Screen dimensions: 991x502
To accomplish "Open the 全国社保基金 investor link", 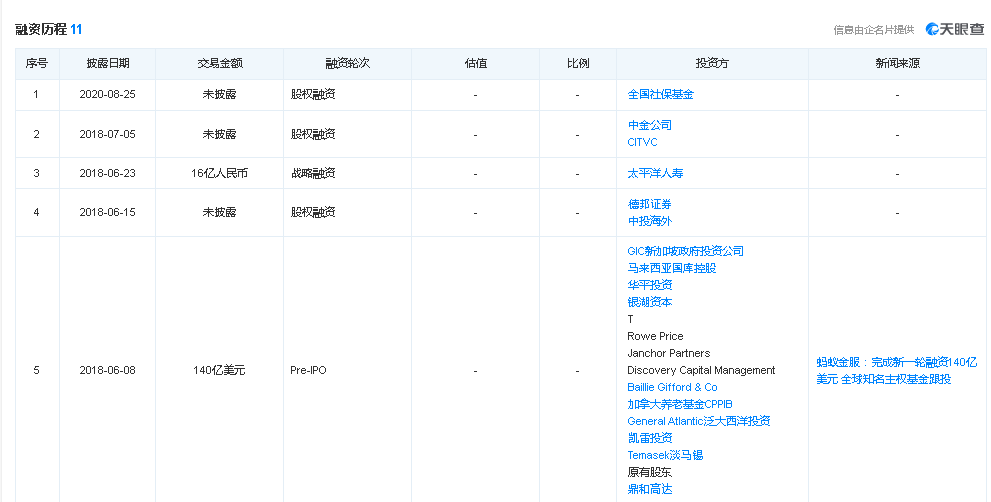I will click(660, 94).
